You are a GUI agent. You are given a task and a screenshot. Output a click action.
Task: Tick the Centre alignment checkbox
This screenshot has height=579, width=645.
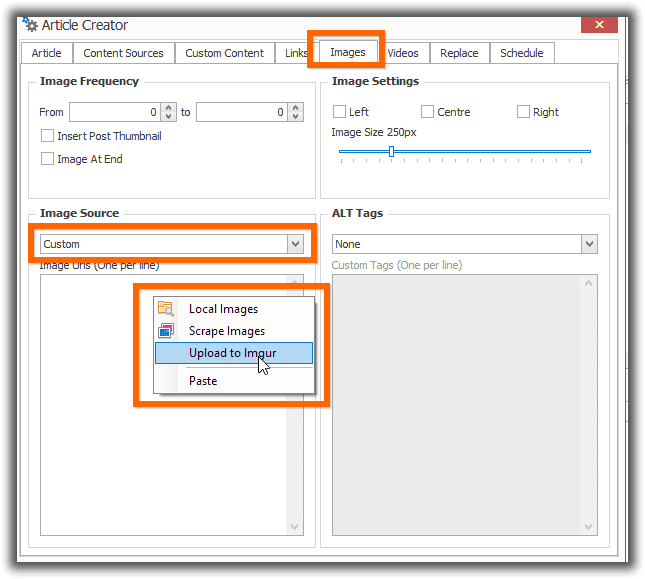click(x=427, y=111)
